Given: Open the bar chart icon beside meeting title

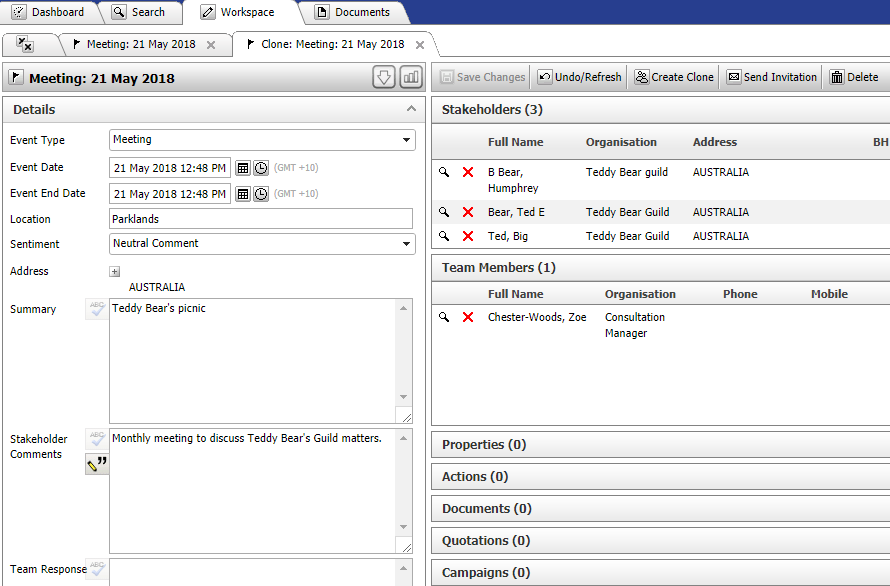Looking at the screenshot, I should tap(411, 77).
